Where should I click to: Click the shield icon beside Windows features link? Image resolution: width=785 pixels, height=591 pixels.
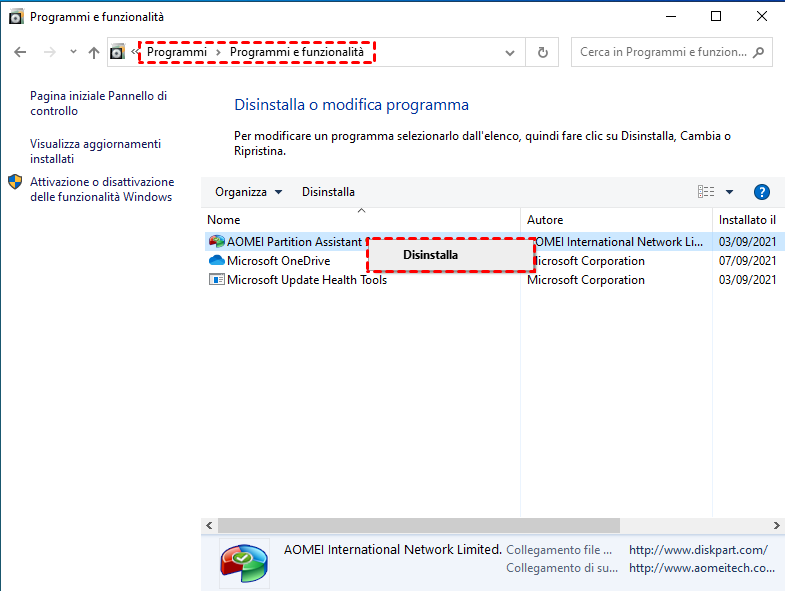tap(15, 182)
